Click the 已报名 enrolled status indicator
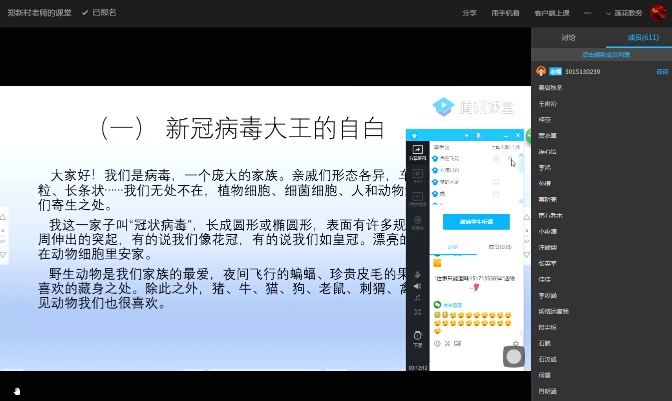Image resolution: width=672 pixels, height=401 pixels. pyautogui.click(x=99, y=13)
